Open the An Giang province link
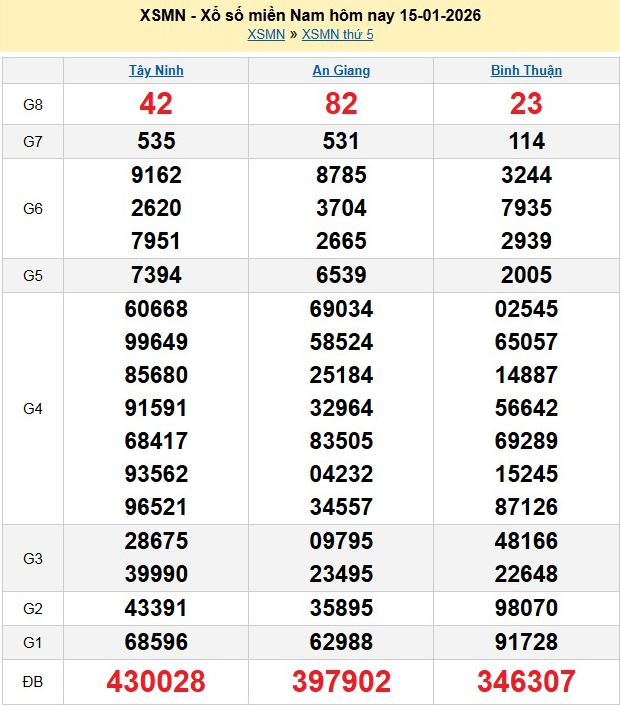This screenshot has width=620, height=705. 341,71
